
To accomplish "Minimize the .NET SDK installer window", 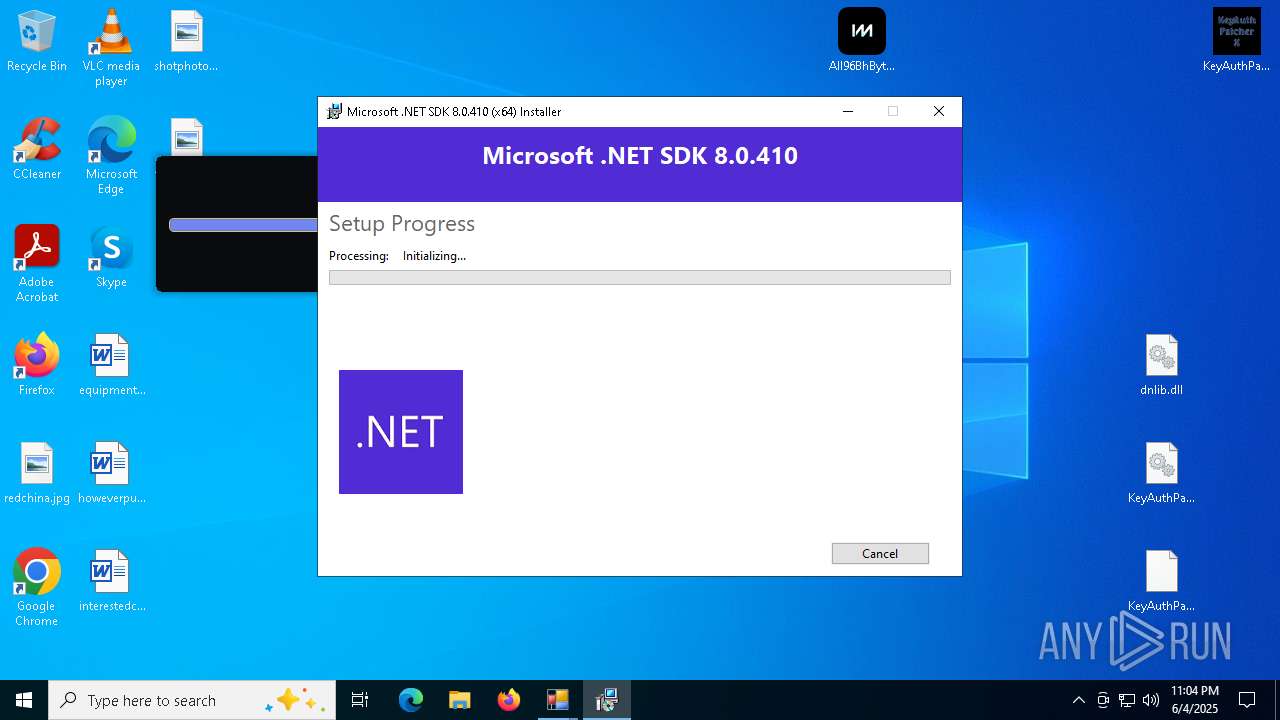I will coord(848,111).
